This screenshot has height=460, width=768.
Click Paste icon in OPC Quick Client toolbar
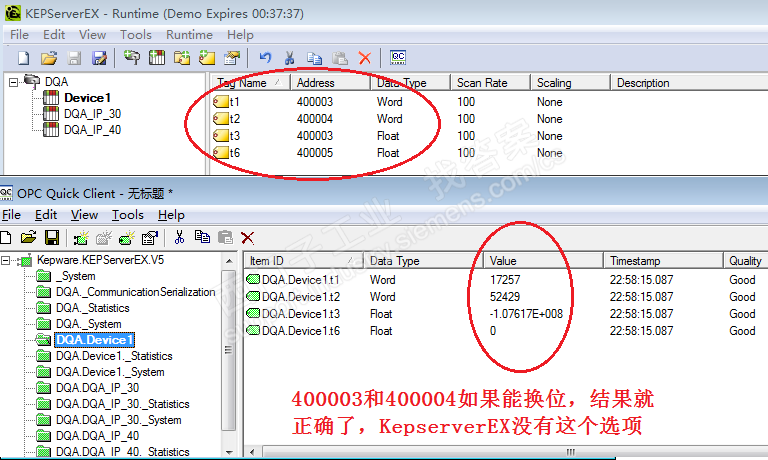[225, 238]
